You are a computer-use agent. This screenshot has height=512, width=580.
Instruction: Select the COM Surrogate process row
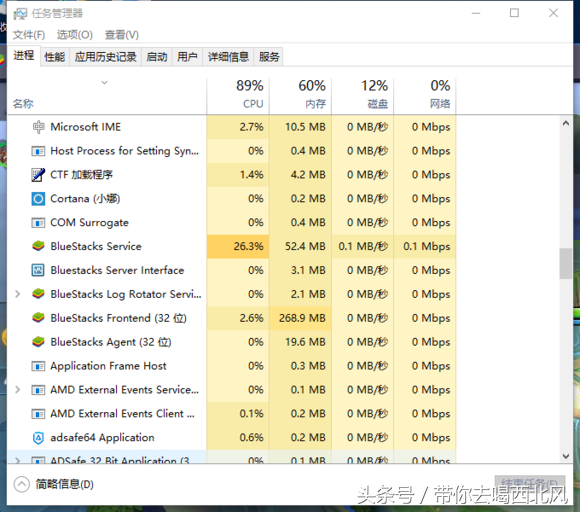[232, 223]
